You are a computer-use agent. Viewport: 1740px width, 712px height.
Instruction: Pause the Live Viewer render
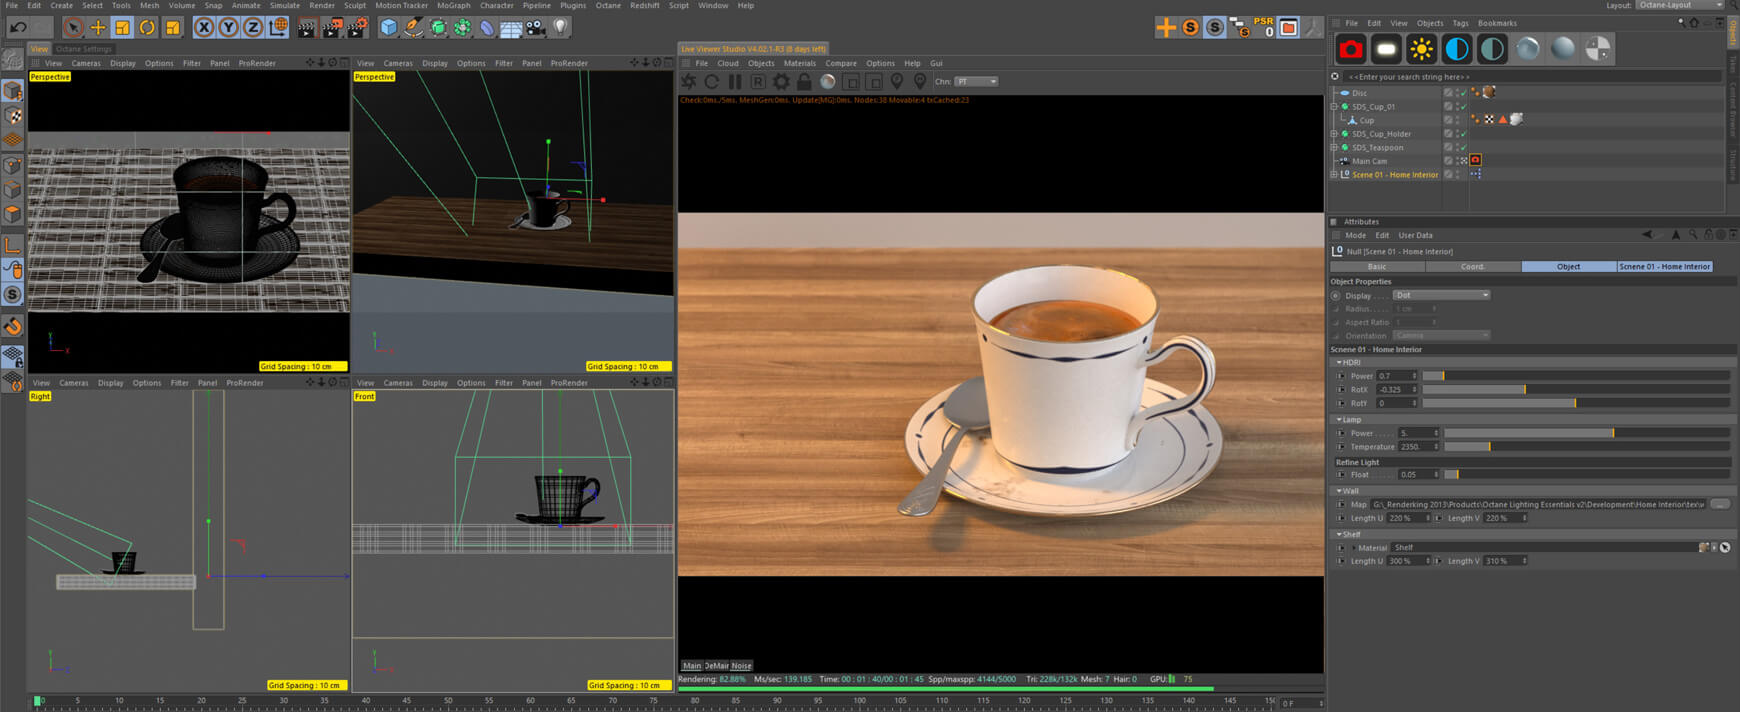[x=735, y=82]
